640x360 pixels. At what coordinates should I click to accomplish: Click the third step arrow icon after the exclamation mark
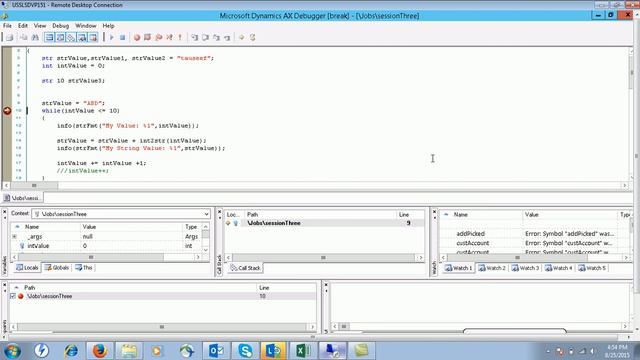[216, 38]
